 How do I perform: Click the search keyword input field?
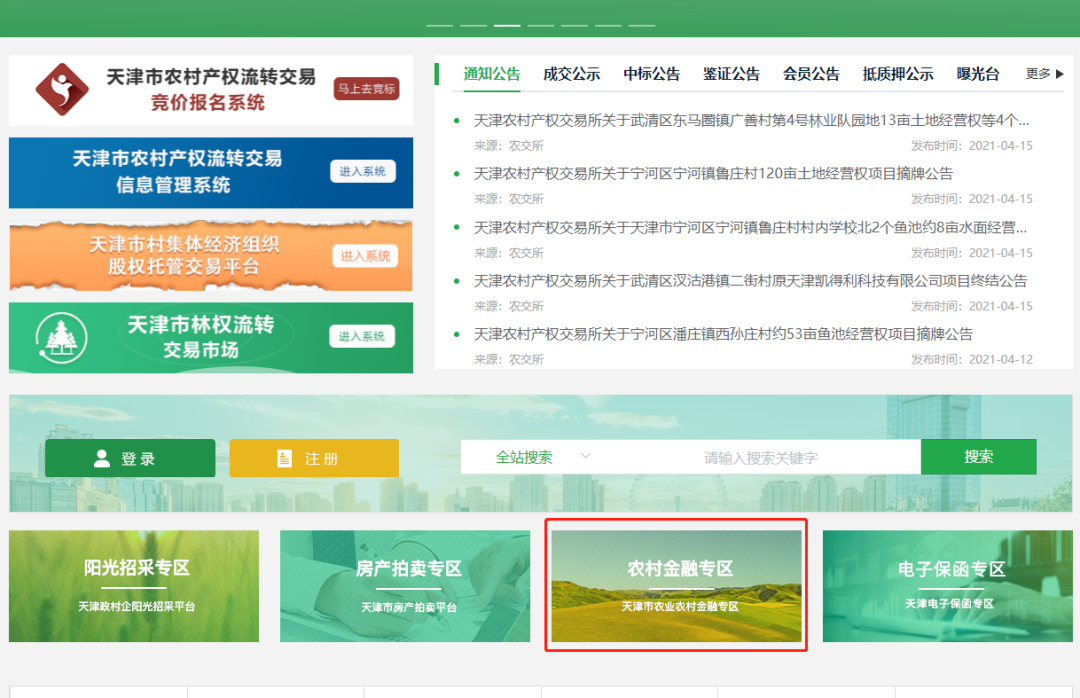click(x=760, y=457)
